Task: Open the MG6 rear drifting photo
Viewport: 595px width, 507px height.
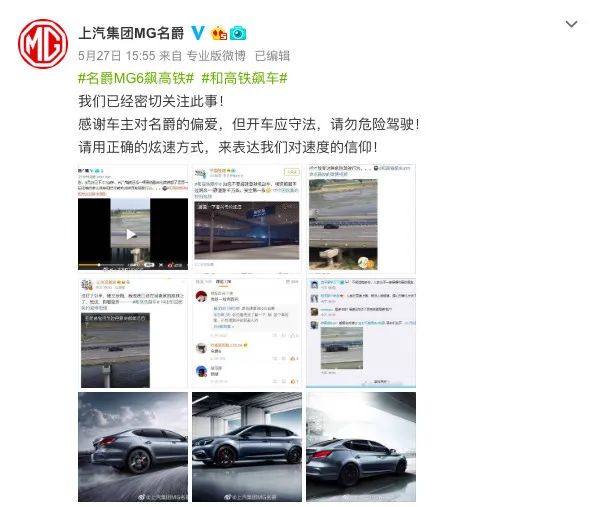Action: [x=133, y=447]
